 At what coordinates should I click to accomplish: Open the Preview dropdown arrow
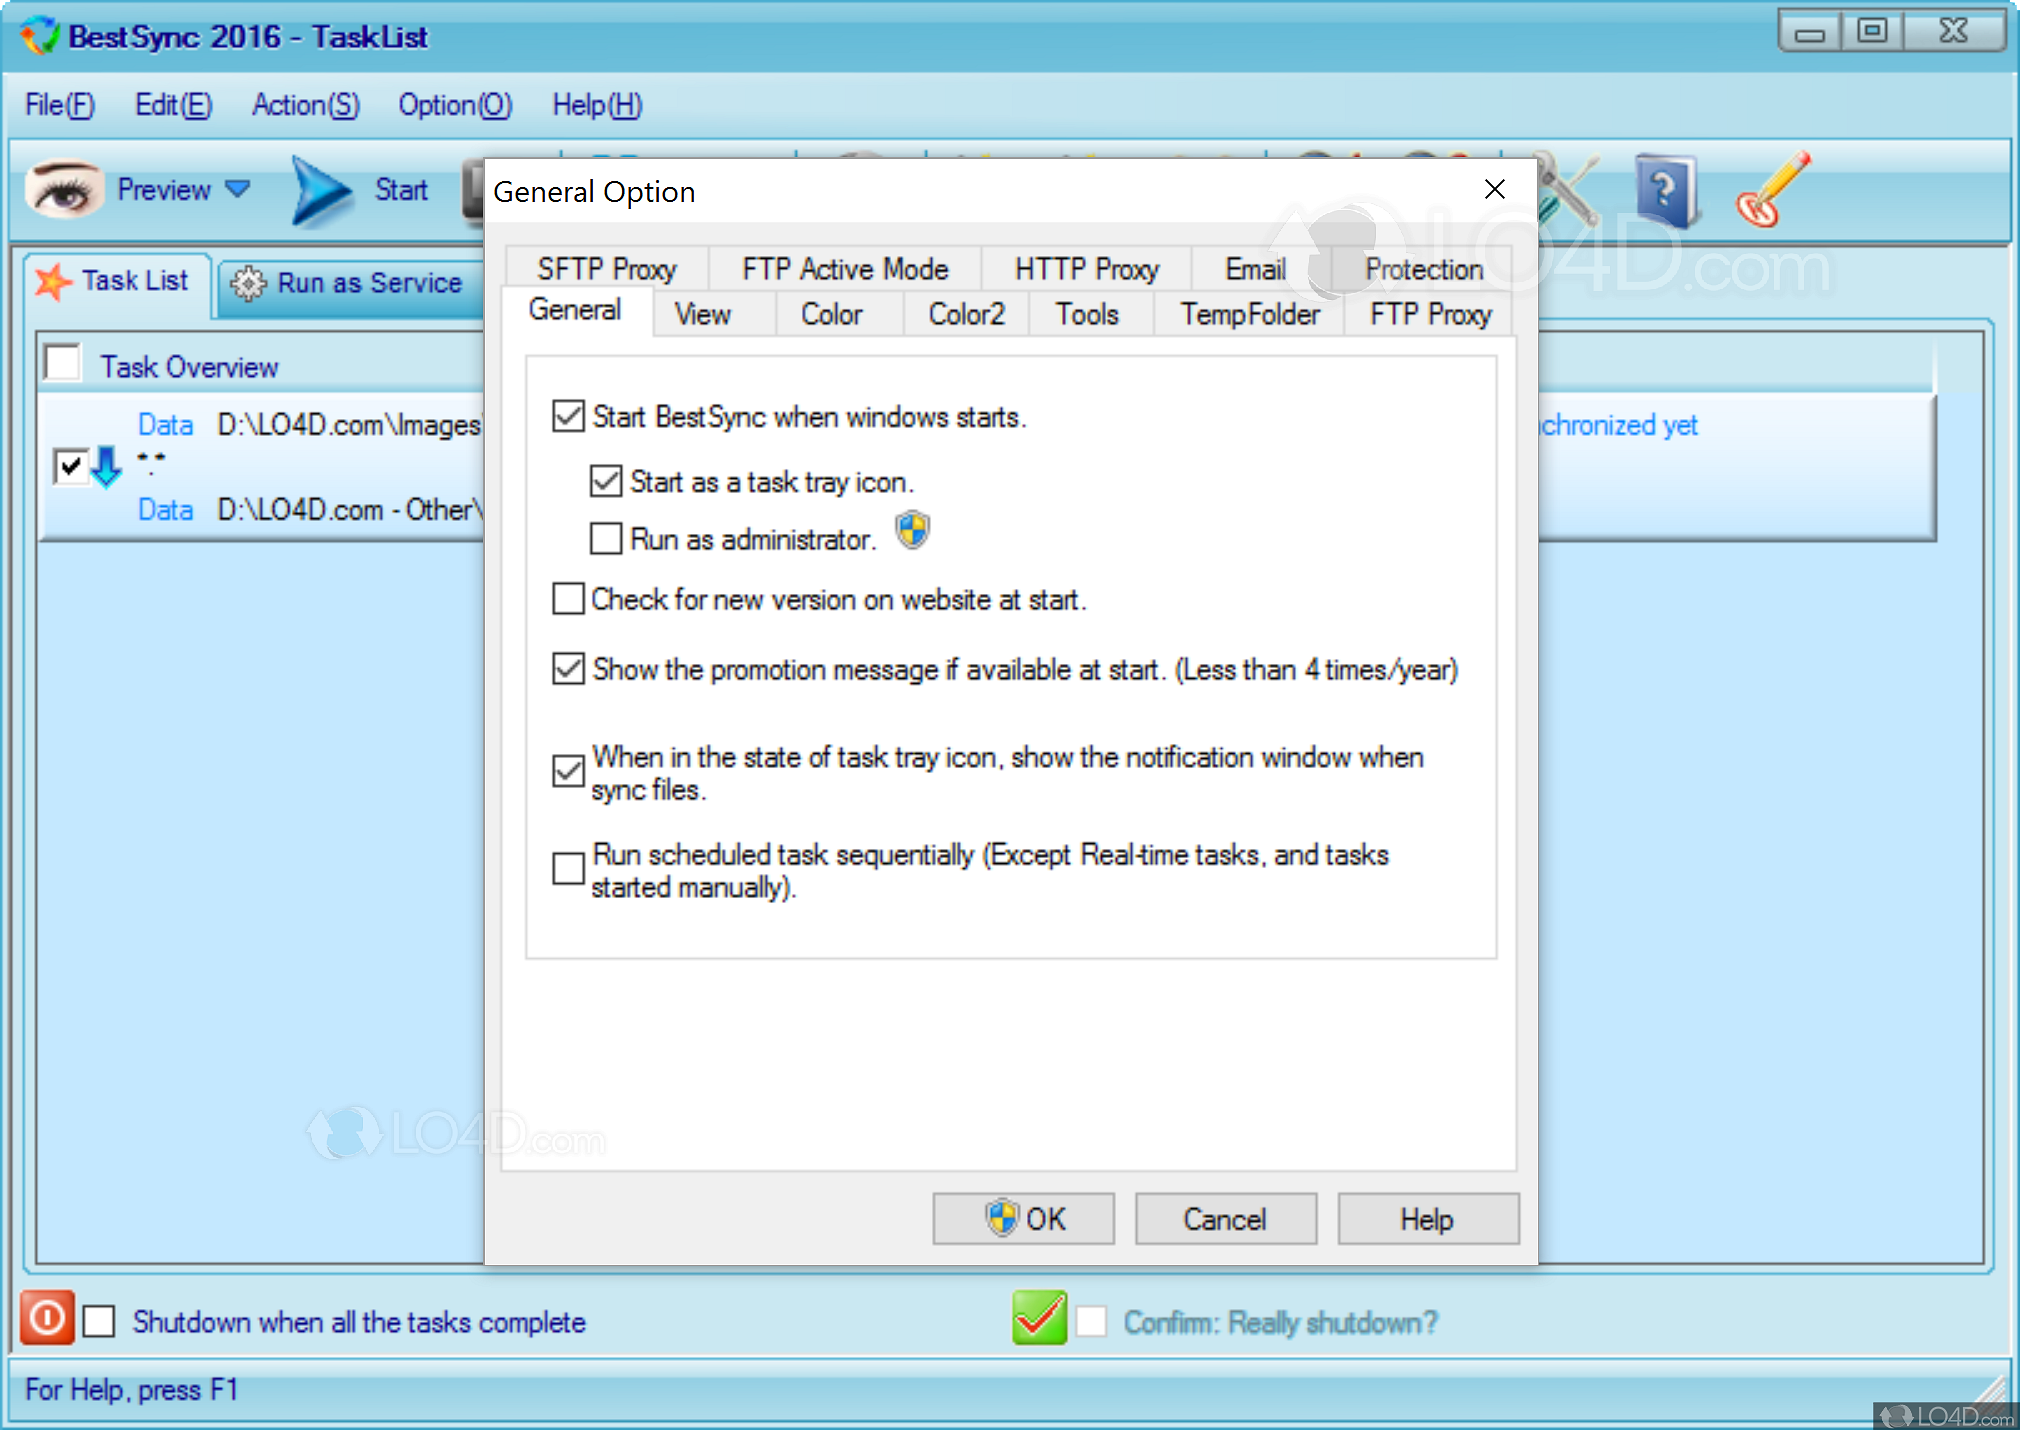tap(238, 189)
